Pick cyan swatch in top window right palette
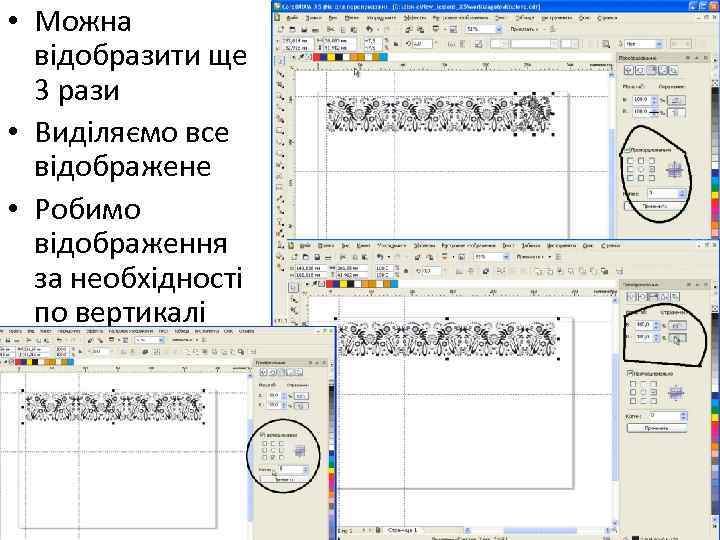 (x=715, y=180)
